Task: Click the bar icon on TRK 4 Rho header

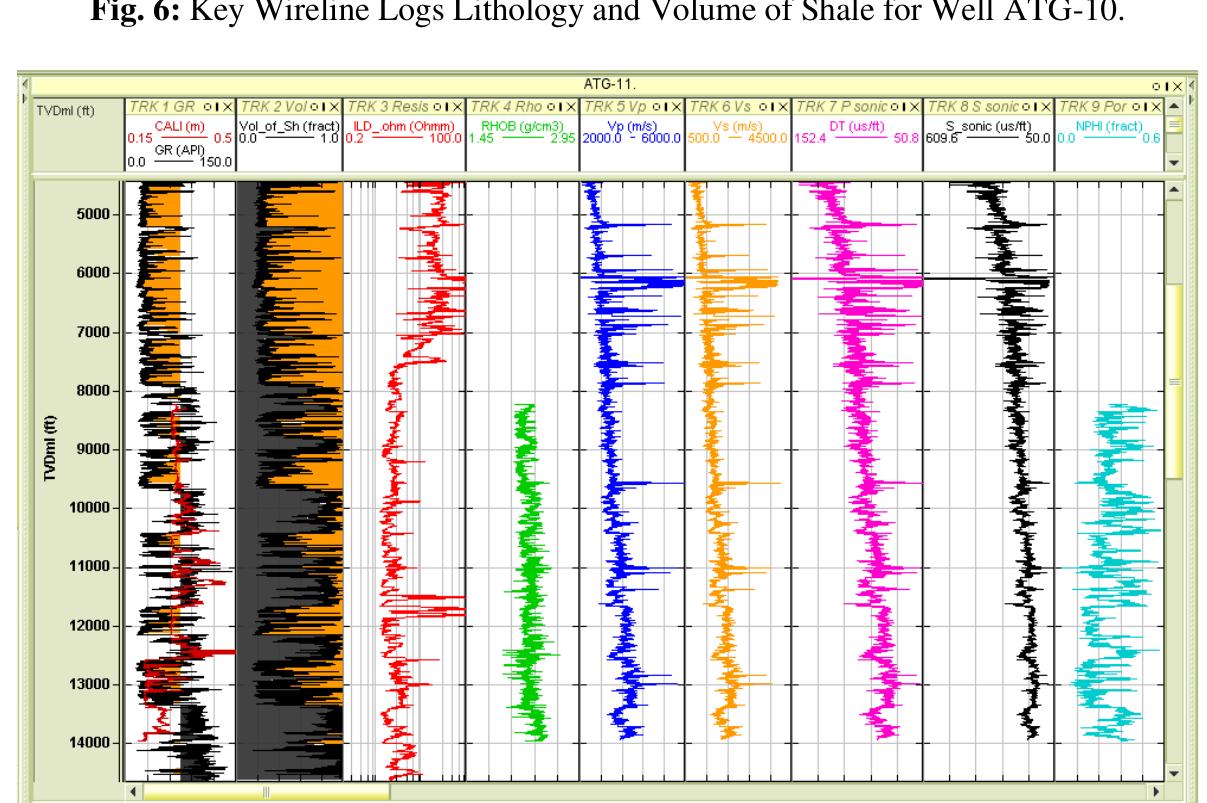Action: (560, 106)
